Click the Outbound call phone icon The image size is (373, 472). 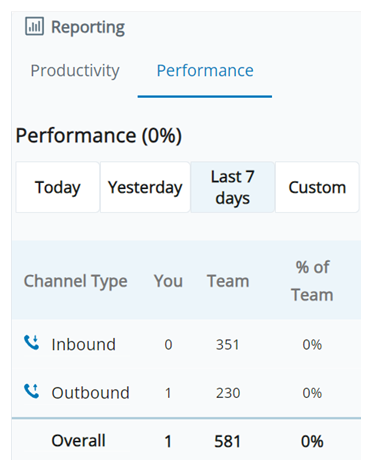[32, 391]
